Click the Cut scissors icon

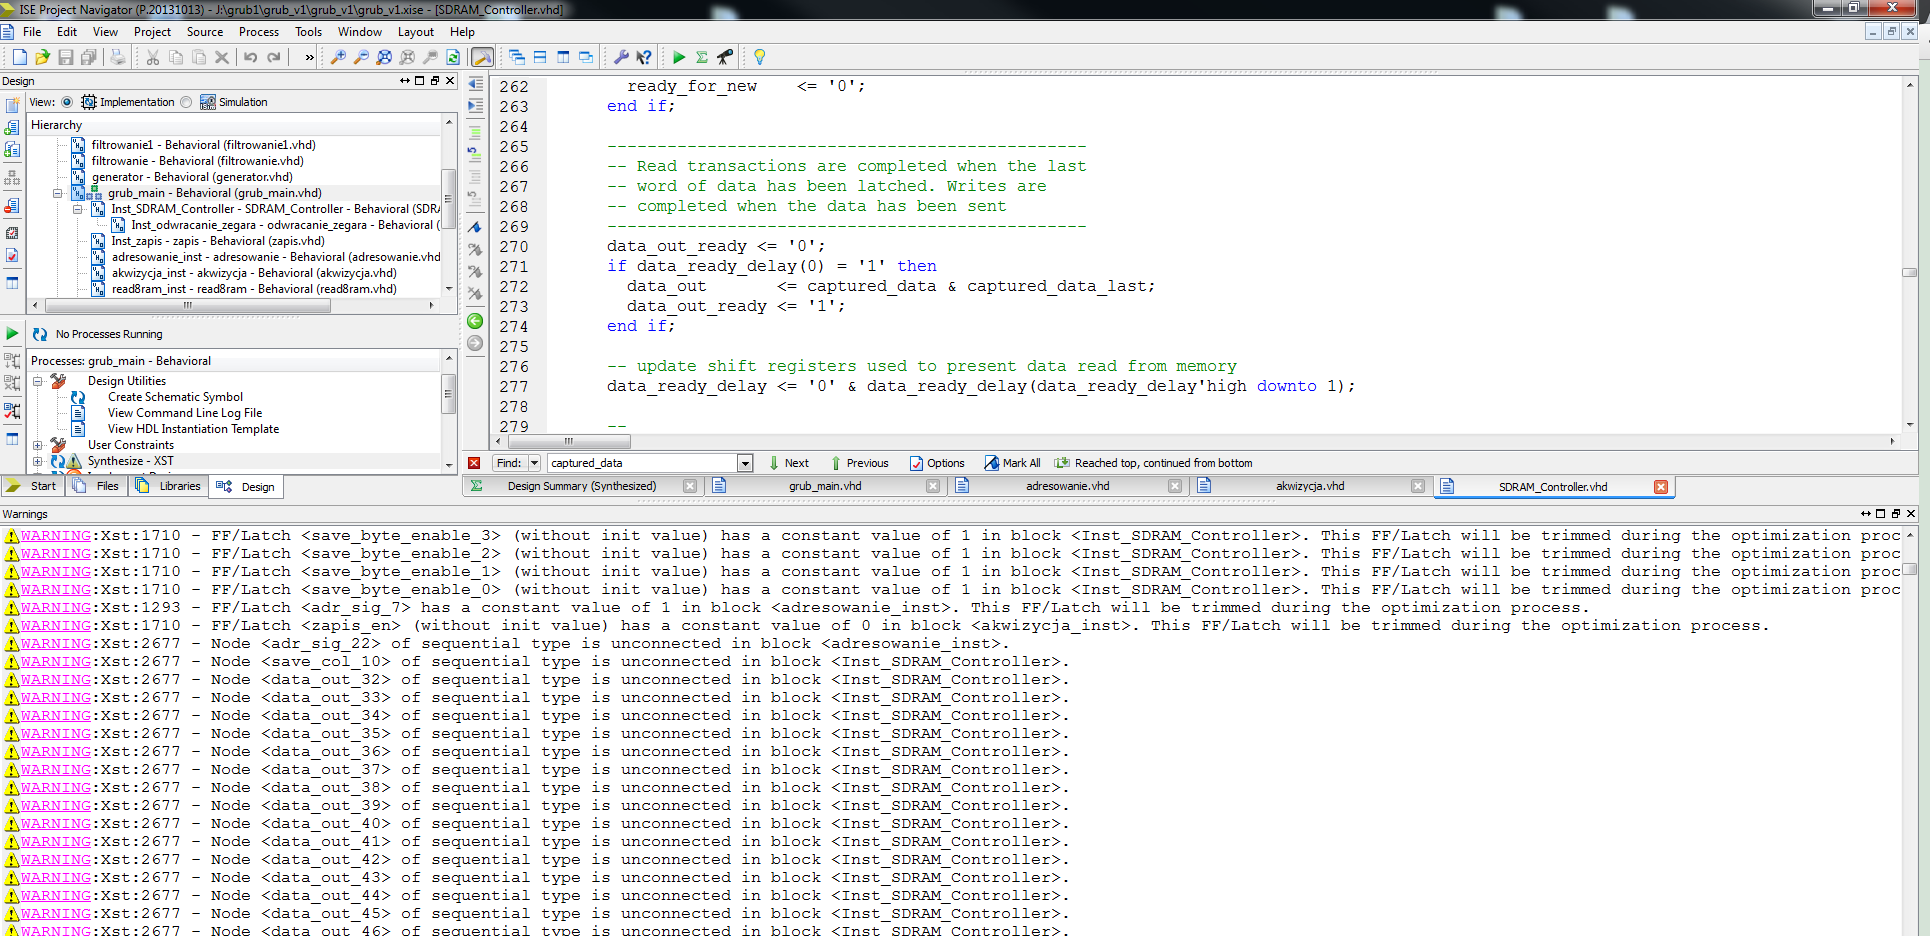(153, 57)
